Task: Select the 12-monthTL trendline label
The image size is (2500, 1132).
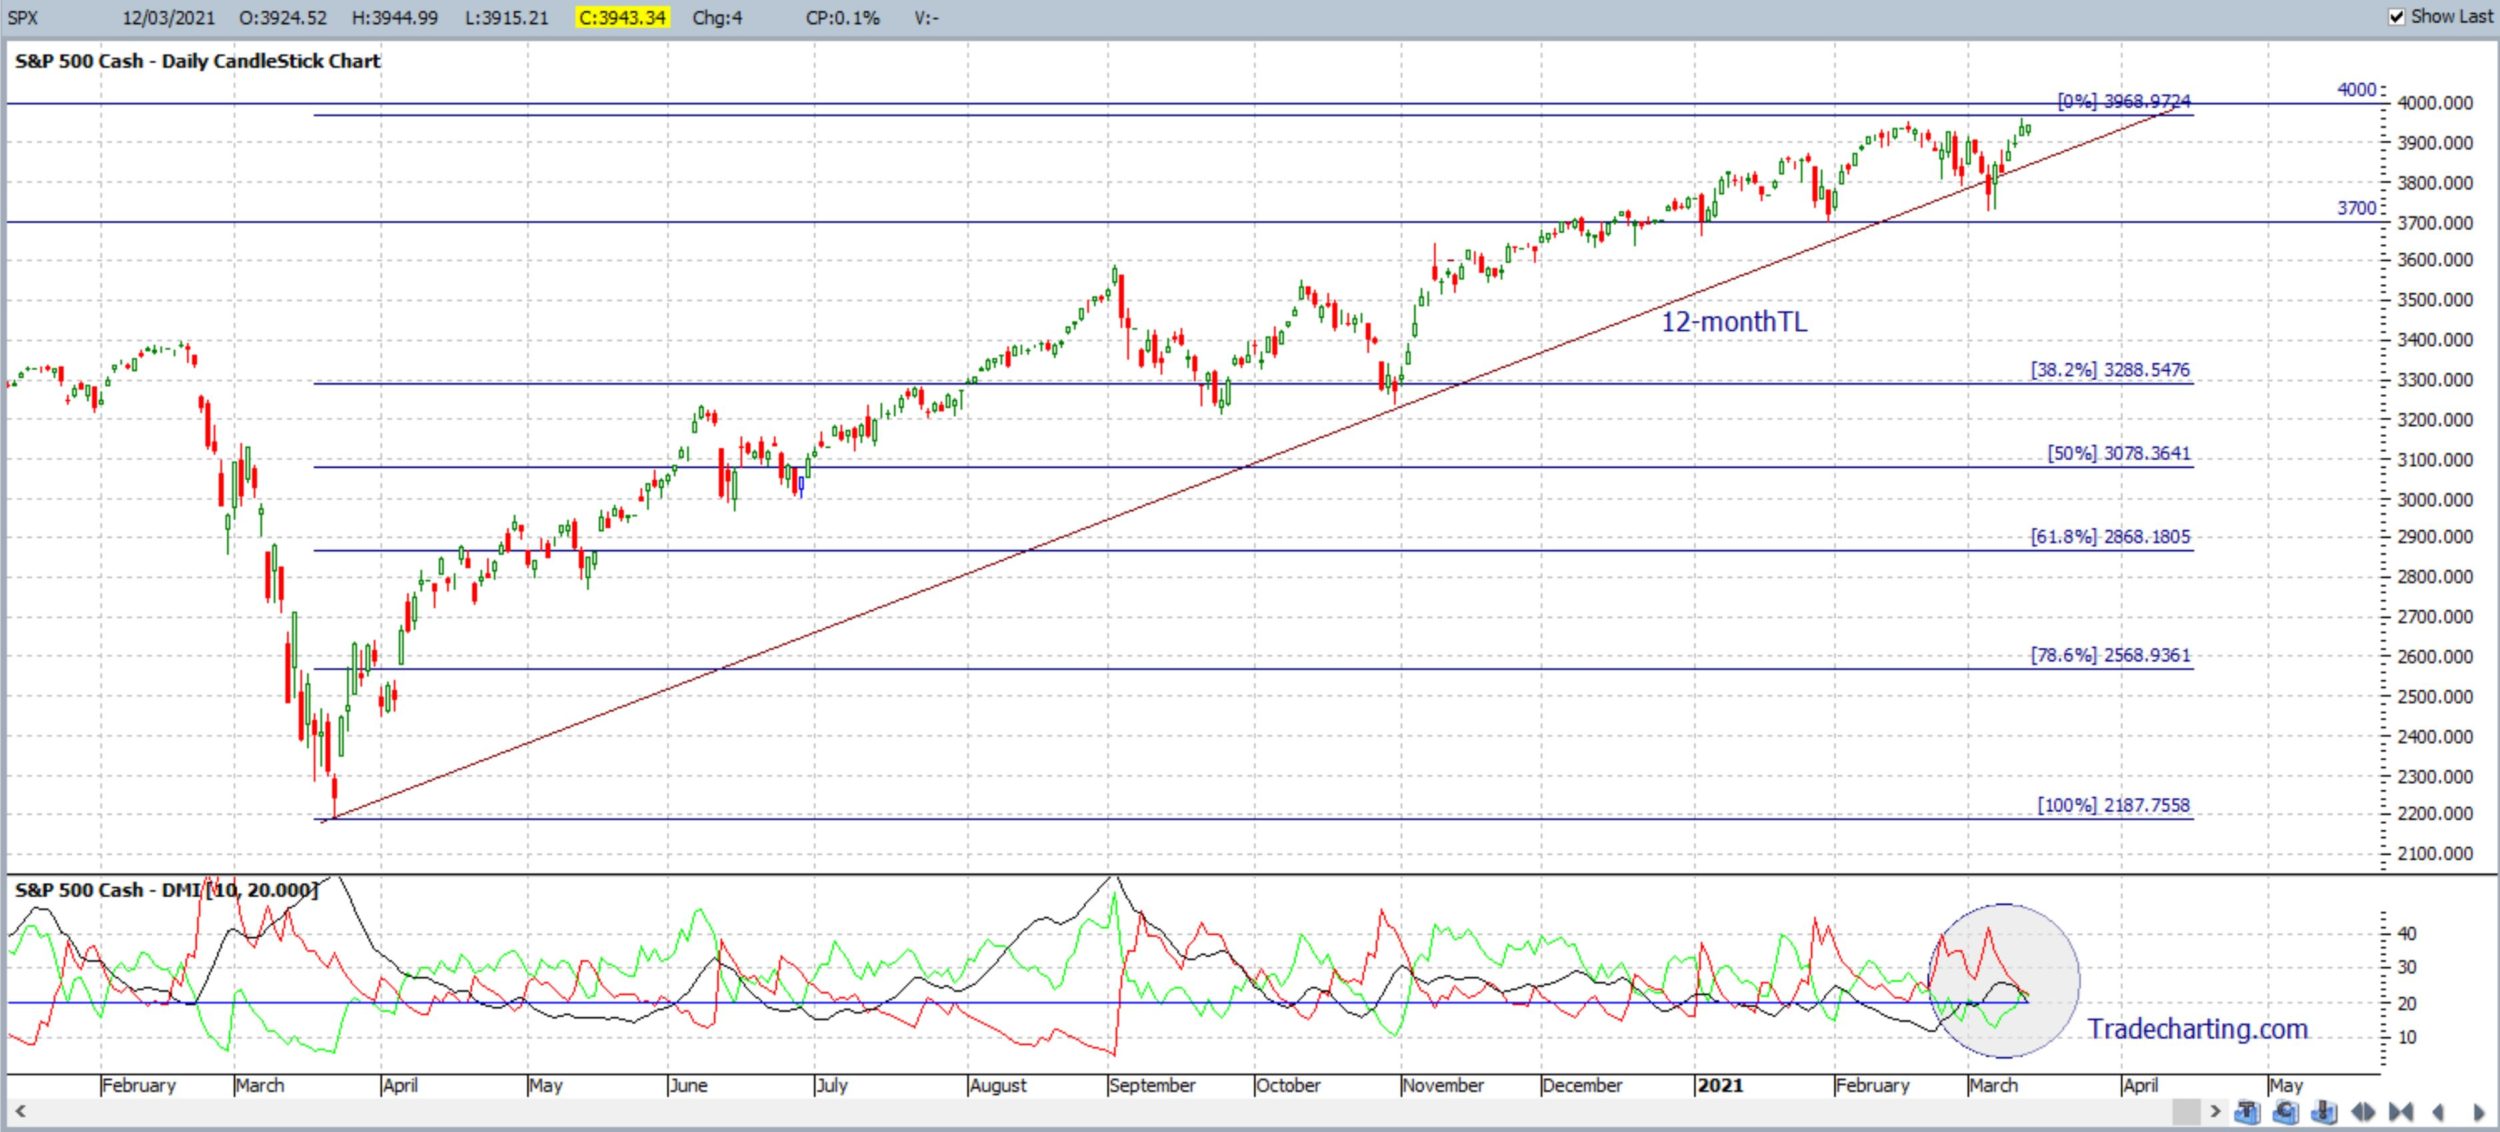Action: click(1734, 322)
